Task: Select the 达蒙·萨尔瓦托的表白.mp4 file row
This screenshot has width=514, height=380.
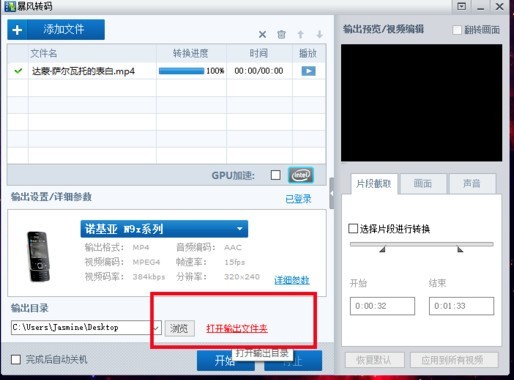Action: 166,71
